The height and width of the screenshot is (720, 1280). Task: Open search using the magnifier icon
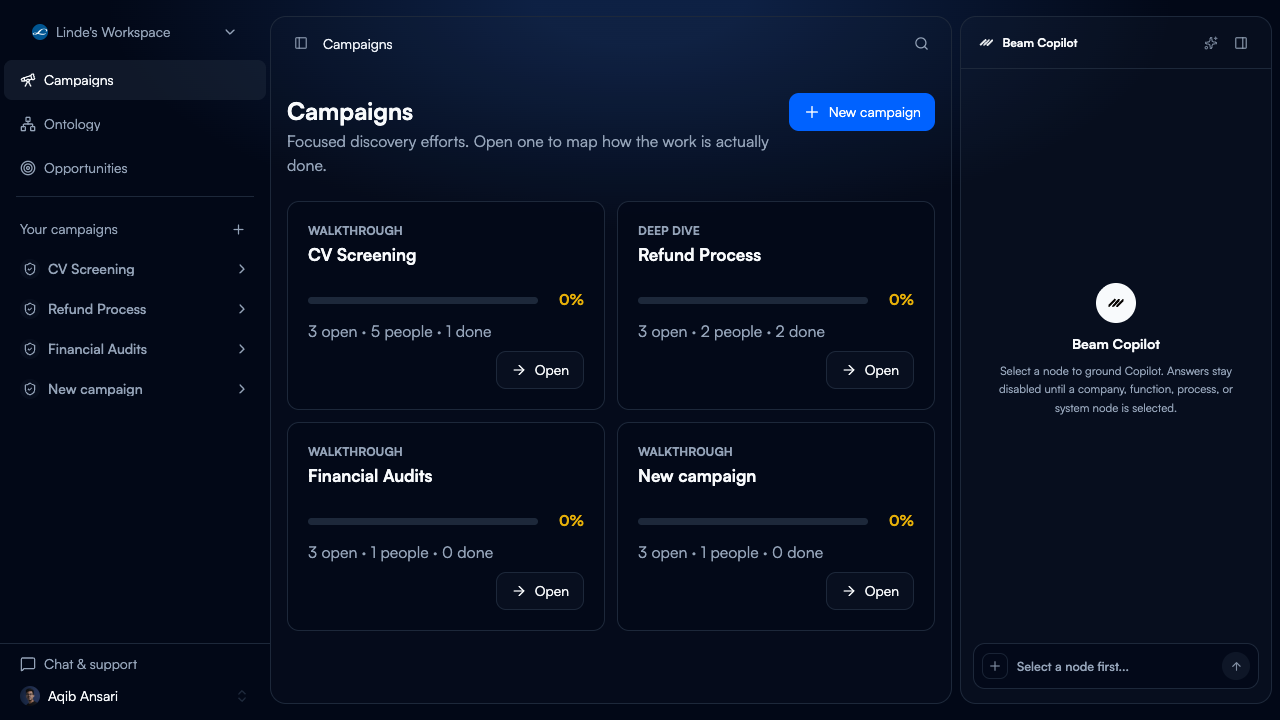coord(921,43)
